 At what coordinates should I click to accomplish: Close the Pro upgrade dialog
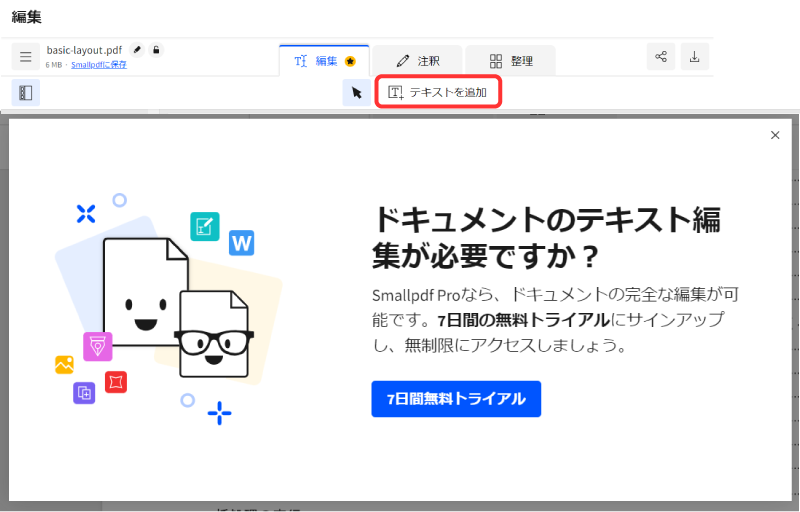click(x=775, y=135)
